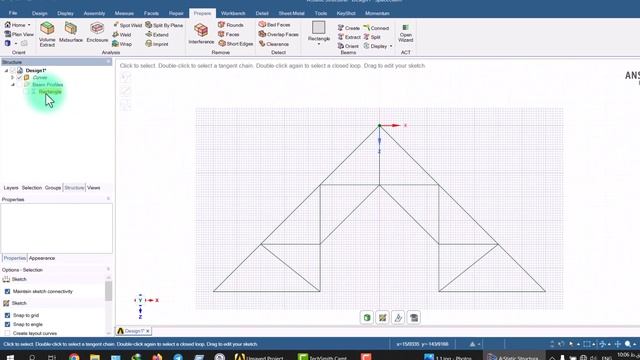Select the Rectangle item in Structure tree
The height and width of the screenshot is (360, 640).
[x=50, y=92]
